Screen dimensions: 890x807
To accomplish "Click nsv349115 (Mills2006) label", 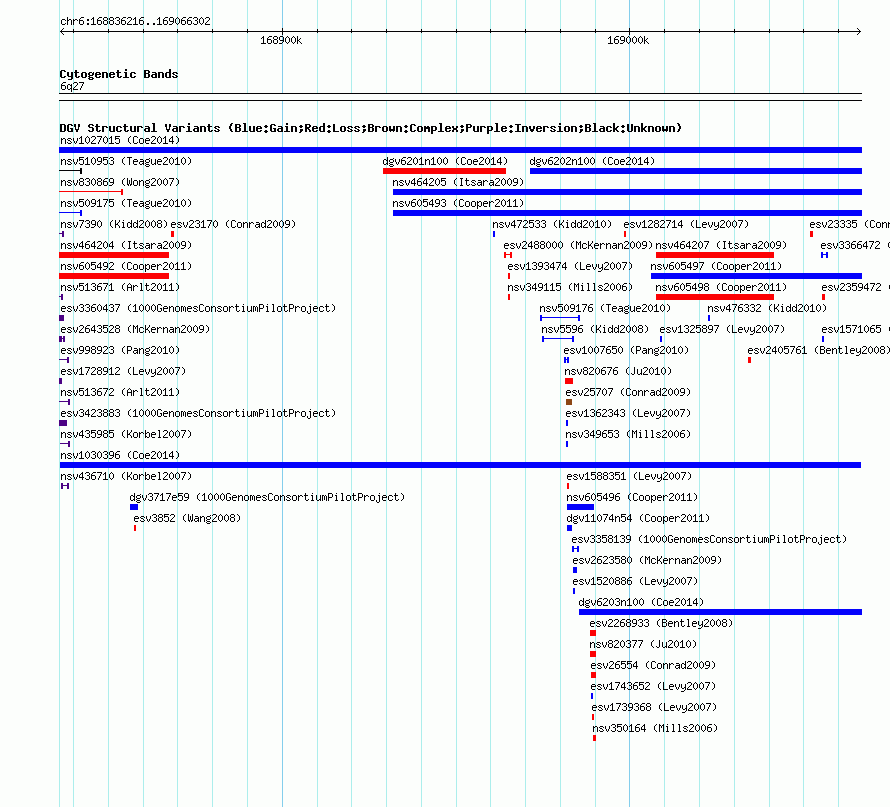I will click(x=570, y=287).
